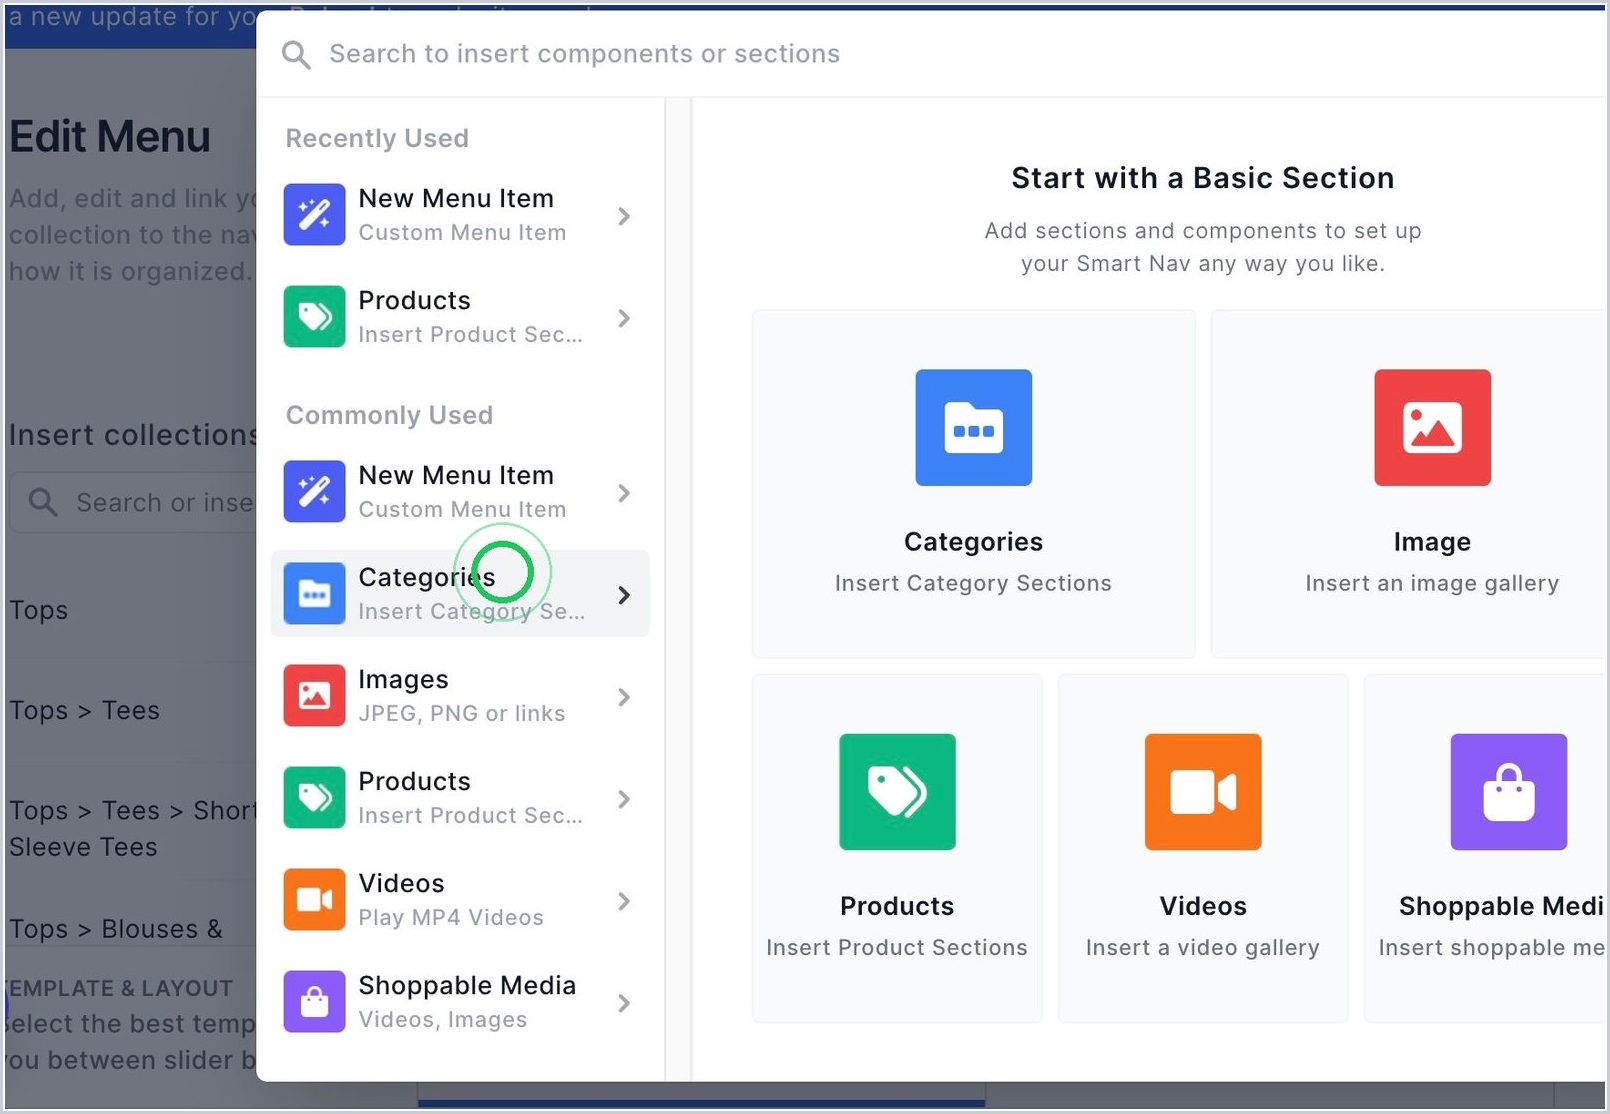This screenshot has height=1114, width=1610.
Task: Select the New Menu Item wand icon under Commonly Used
Action: [314, 492]
